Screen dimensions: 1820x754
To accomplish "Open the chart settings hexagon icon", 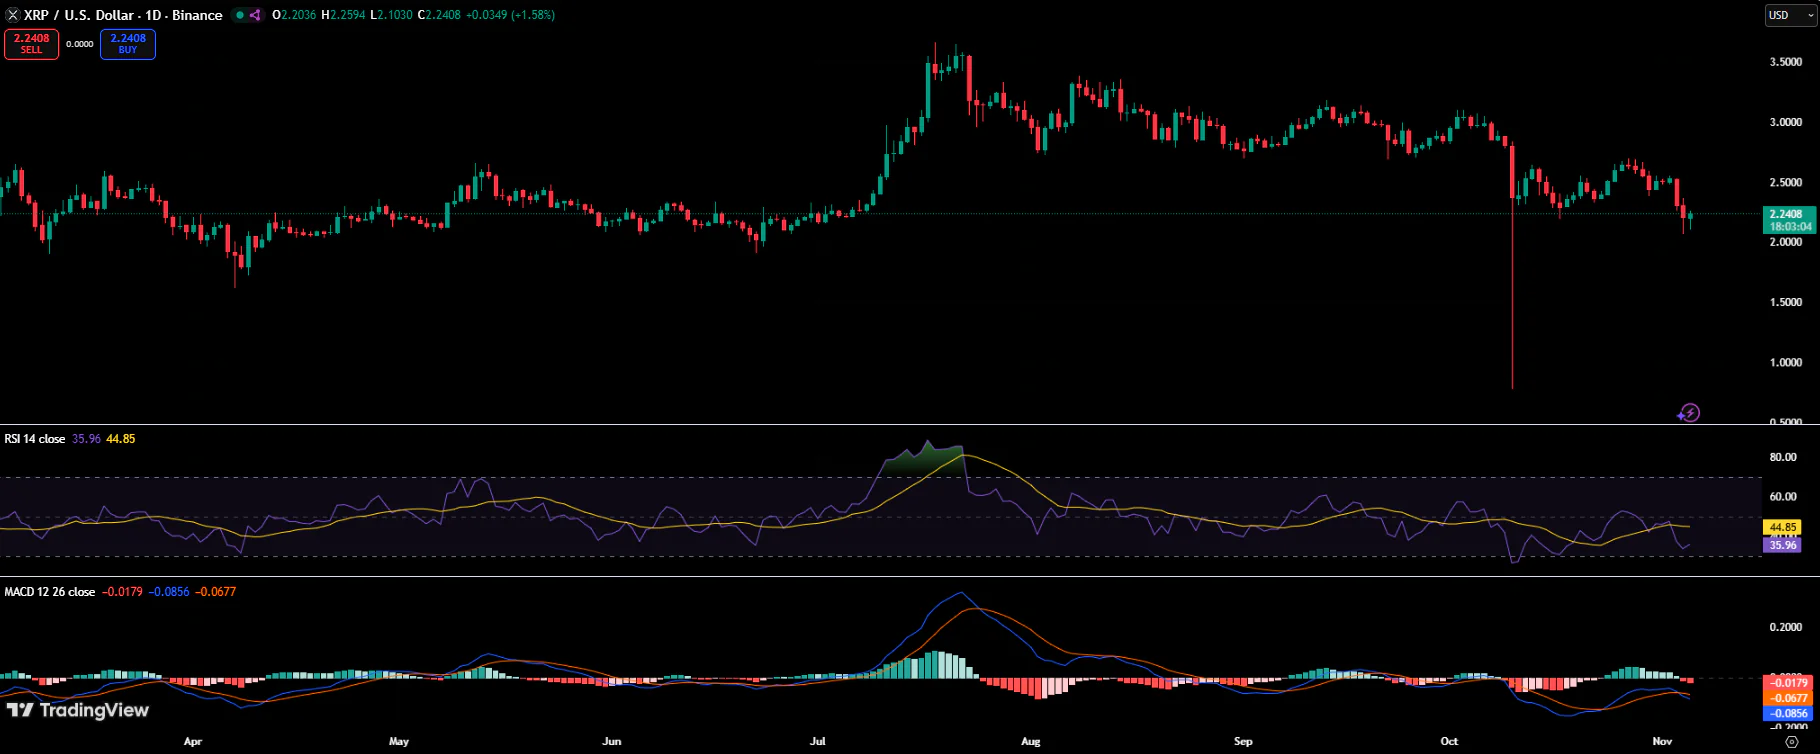I will tap(1792, 741).
